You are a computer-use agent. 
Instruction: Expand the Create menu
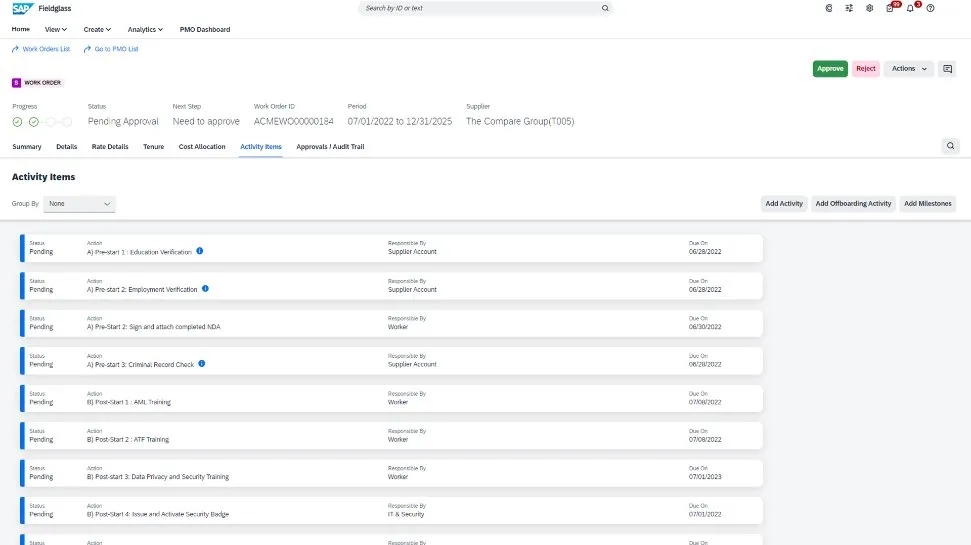tap(97, 29)
